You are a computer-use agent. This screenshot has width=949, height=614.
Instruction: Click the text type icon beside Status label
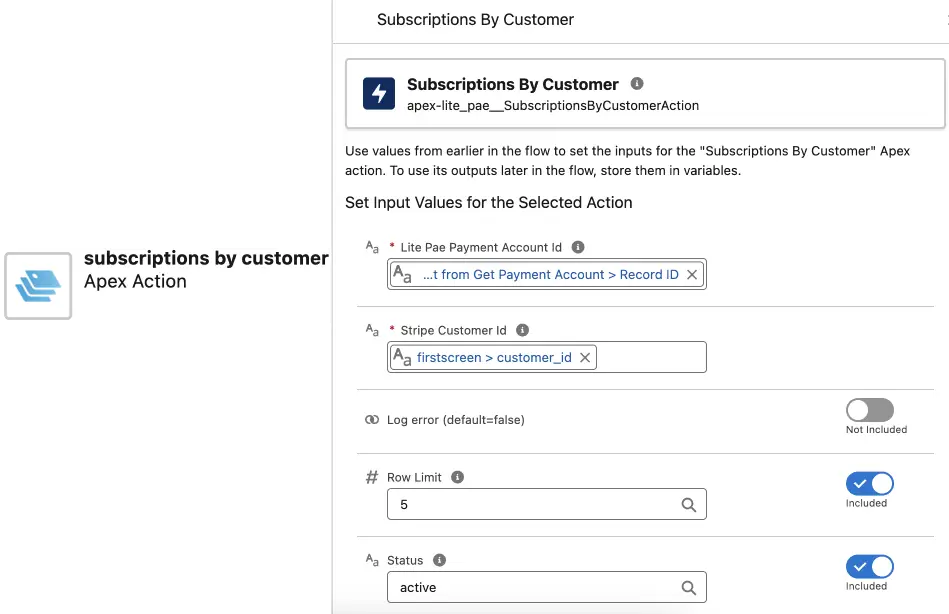(x=372, y=560)
